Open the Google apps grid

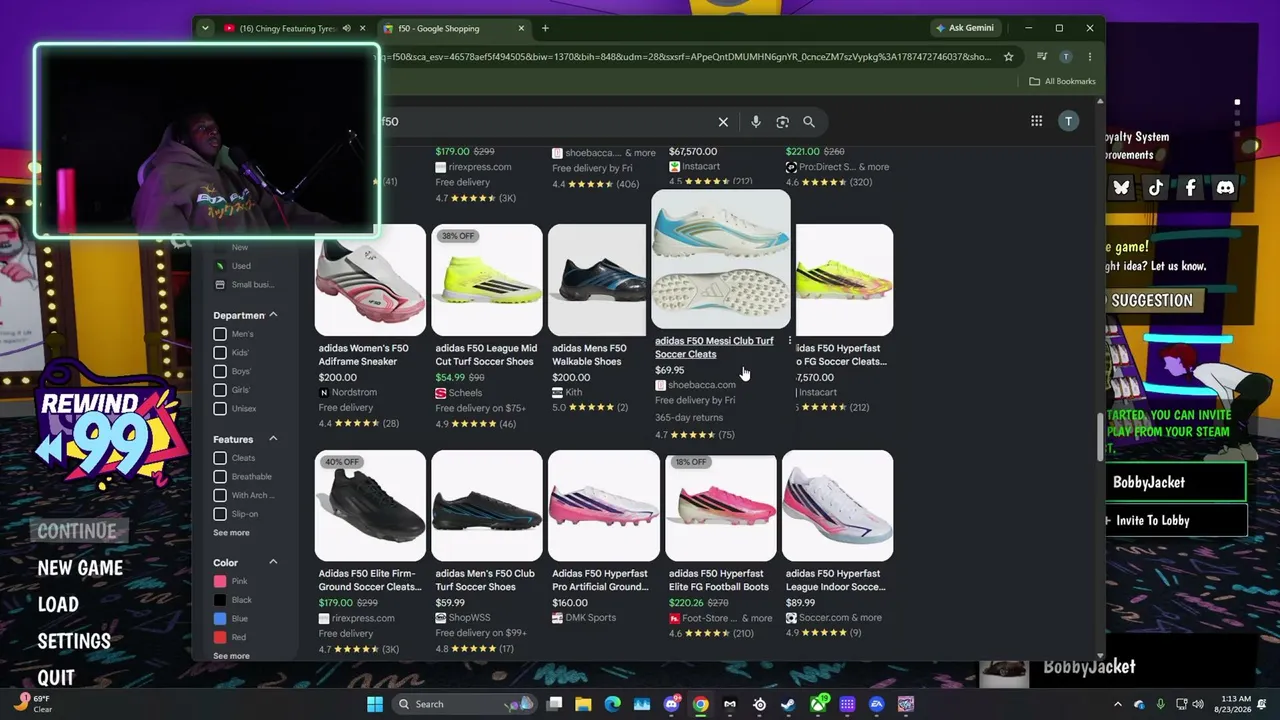pos(1037,121)
